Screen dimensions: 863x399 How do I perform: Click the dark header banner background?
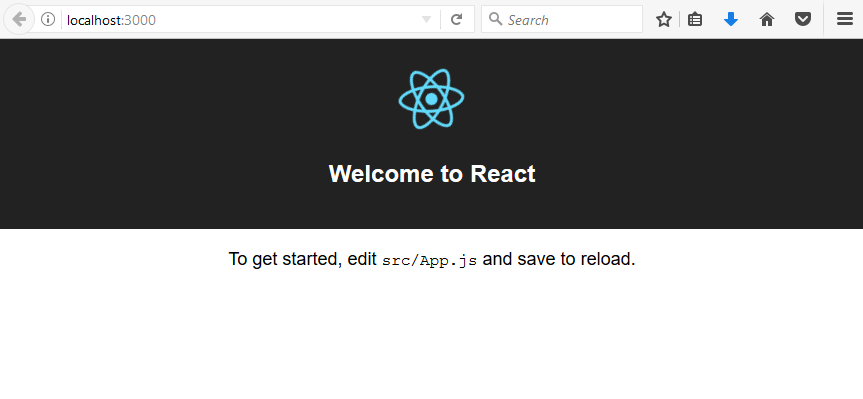[x=165, y=132]
